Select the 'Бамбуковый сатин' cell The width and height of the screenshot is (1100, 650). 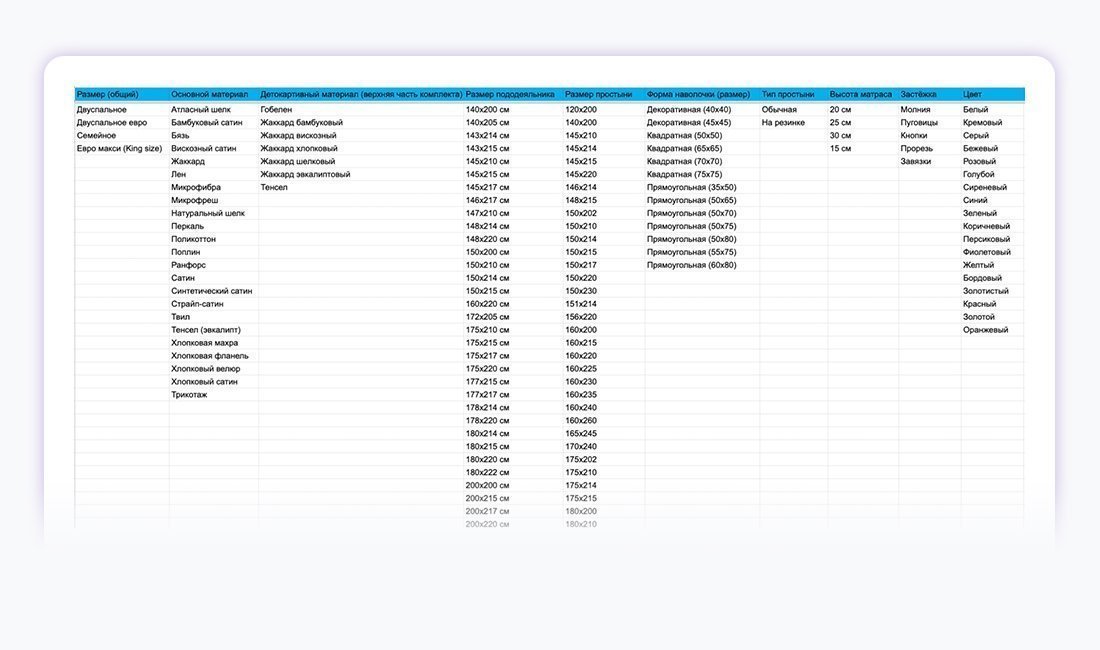(x=207, y=123)
